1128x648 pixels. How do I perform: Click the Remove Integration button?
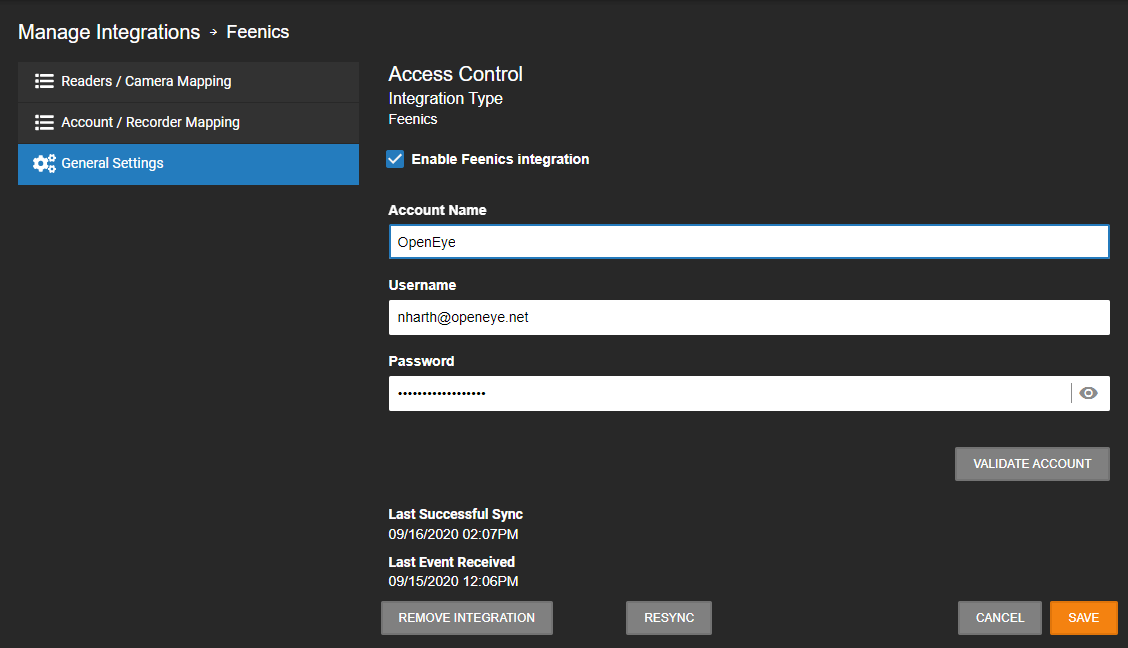click(x=467, y=618)
